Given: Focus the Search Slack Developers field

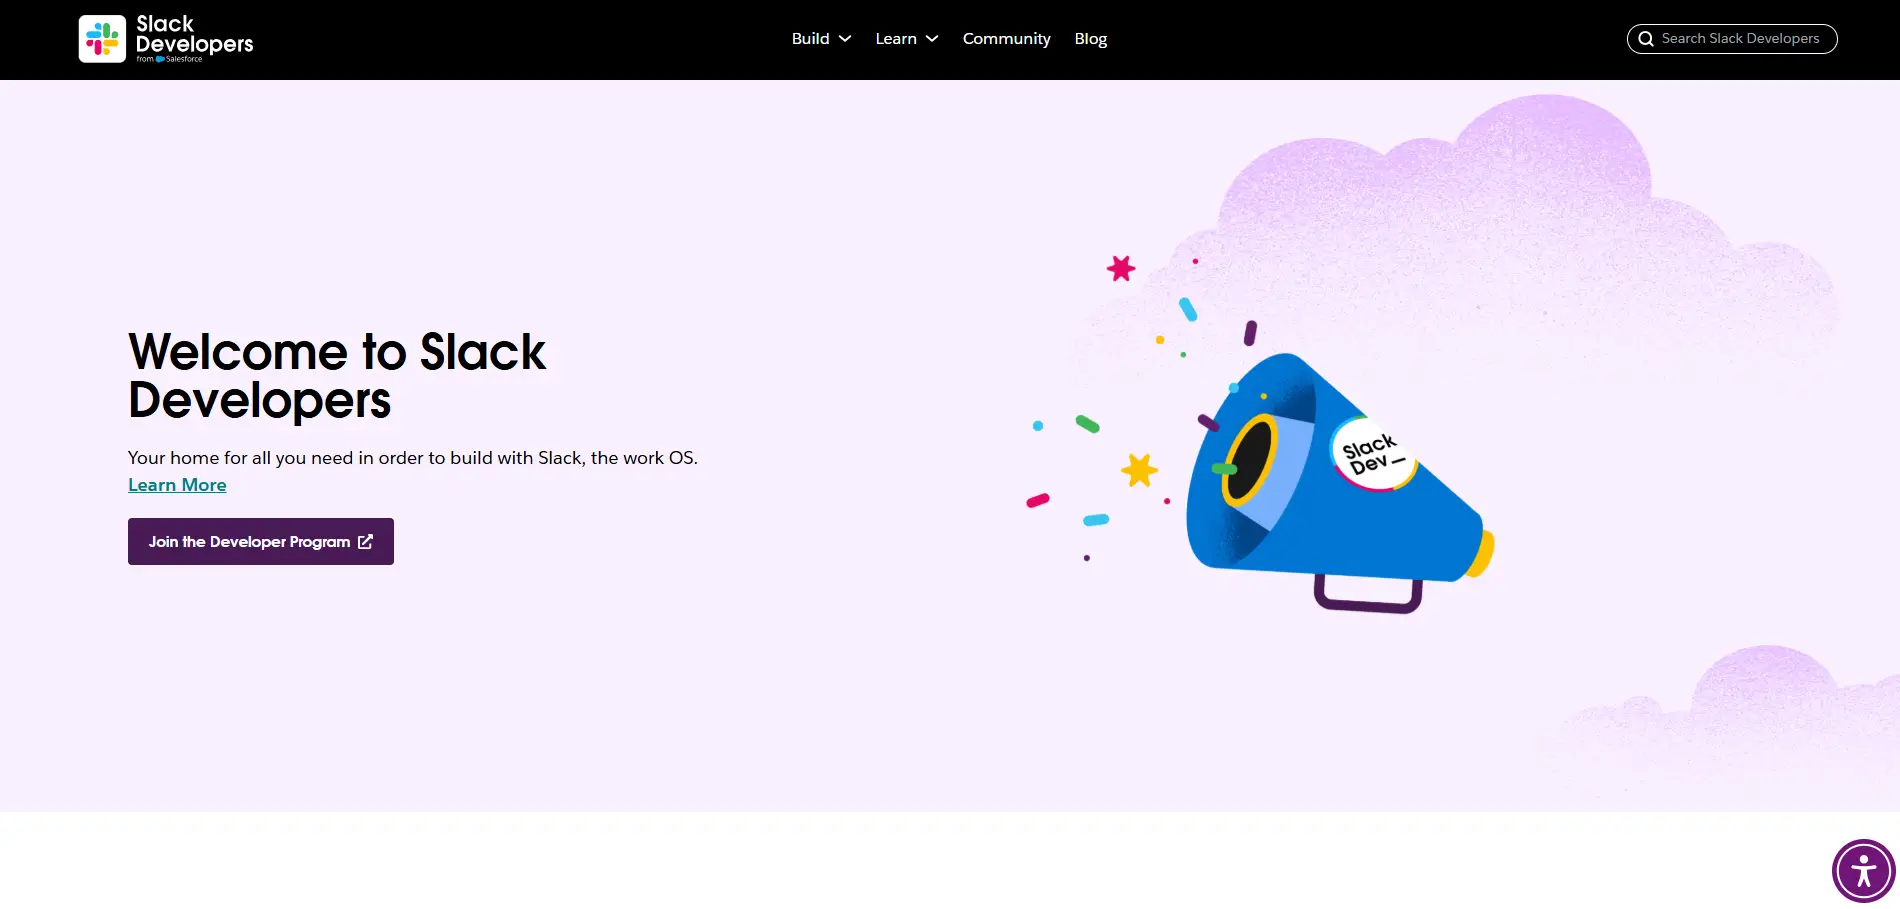Looking at the screenshot, I should point(1732,39).
